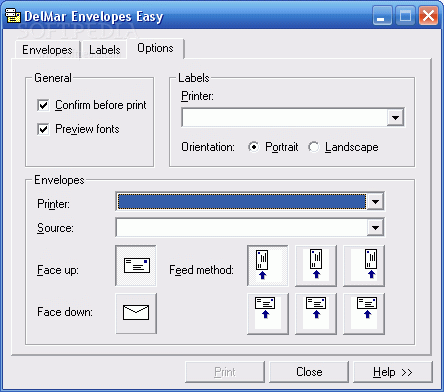444x392 pixels.
Task: Select the Face up envelope icon
Action: tap(136, 266)
